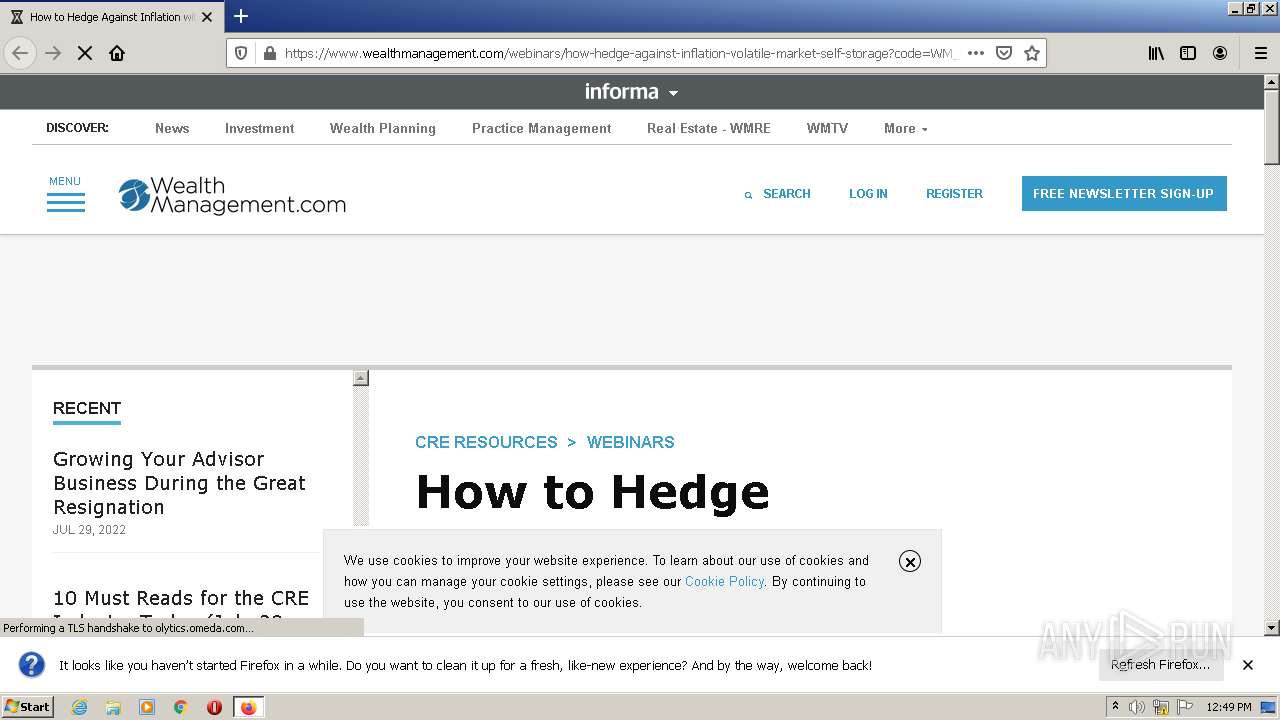1280x720 pixels.
Task: Open the Wealth Planning section
Action: tap(383, 128)
